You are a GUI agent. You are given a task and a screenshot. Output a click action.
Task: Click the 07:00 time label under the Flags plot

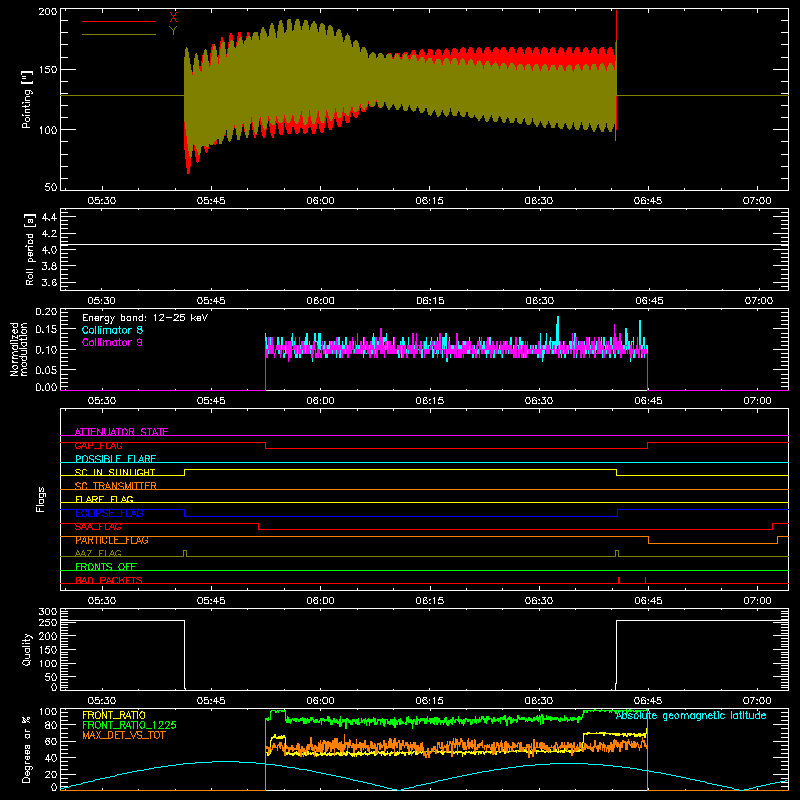(x=757, y=601)
